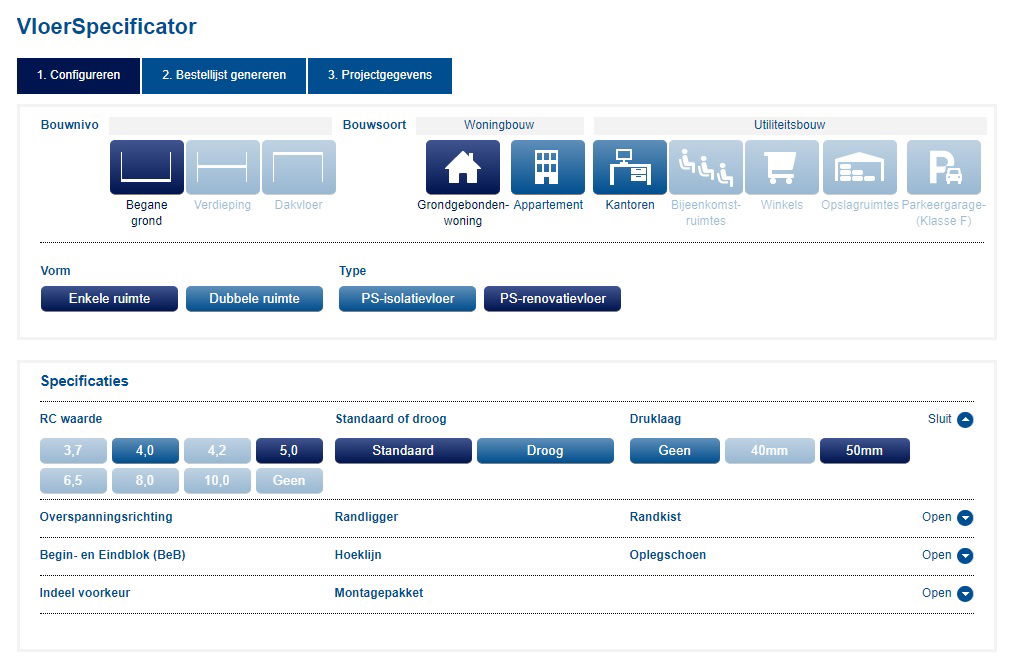The image size is (1010, 665).
Task: Click the Winkels shopping cart icon
Action: (781, 167)
